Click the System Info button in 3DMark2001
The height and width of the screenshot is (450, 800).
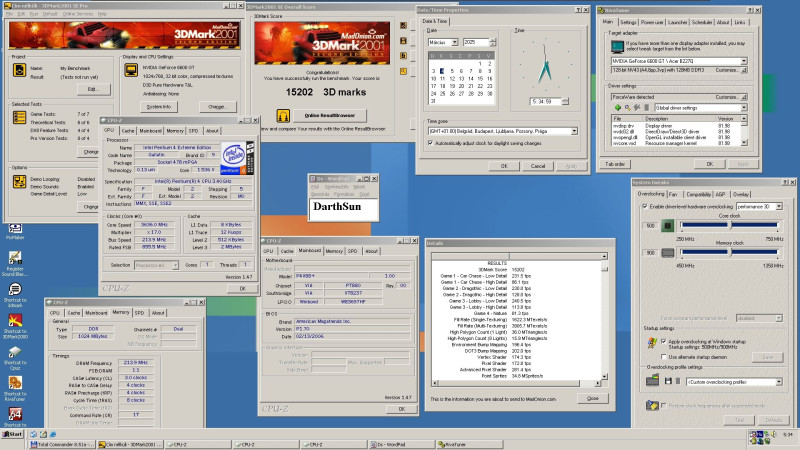(158, 107)
